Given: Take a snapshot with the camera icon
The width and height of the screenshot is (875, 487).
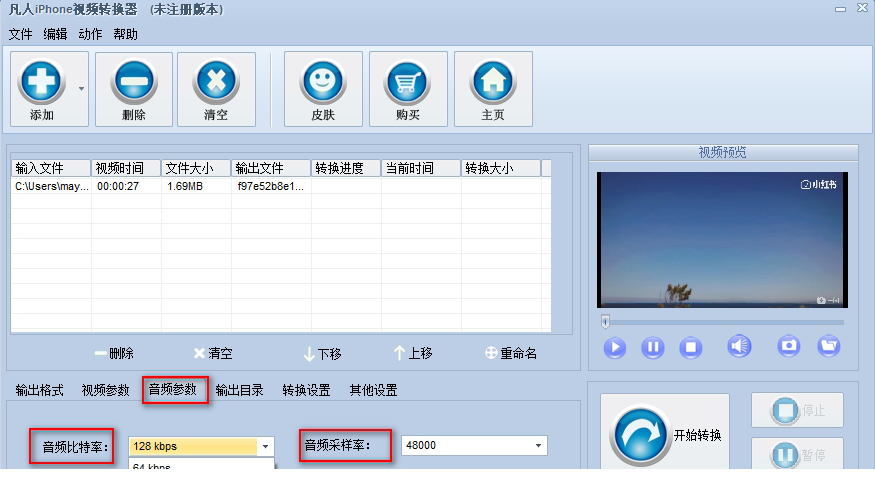Looking at the screenshot, I should tap(789, 346).
